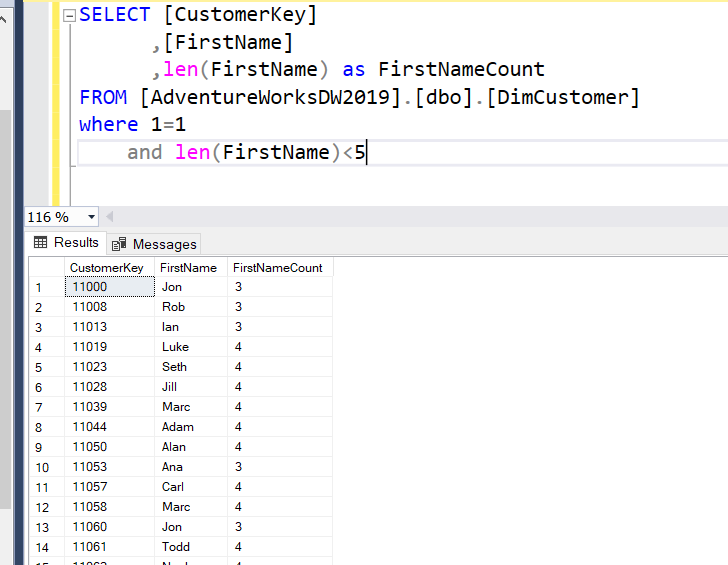The height and width of the screenshot is (565, 728).
Task: Click FirstNameCount value for row 11013
Action: pyautogui.click(x=280, y=326)
